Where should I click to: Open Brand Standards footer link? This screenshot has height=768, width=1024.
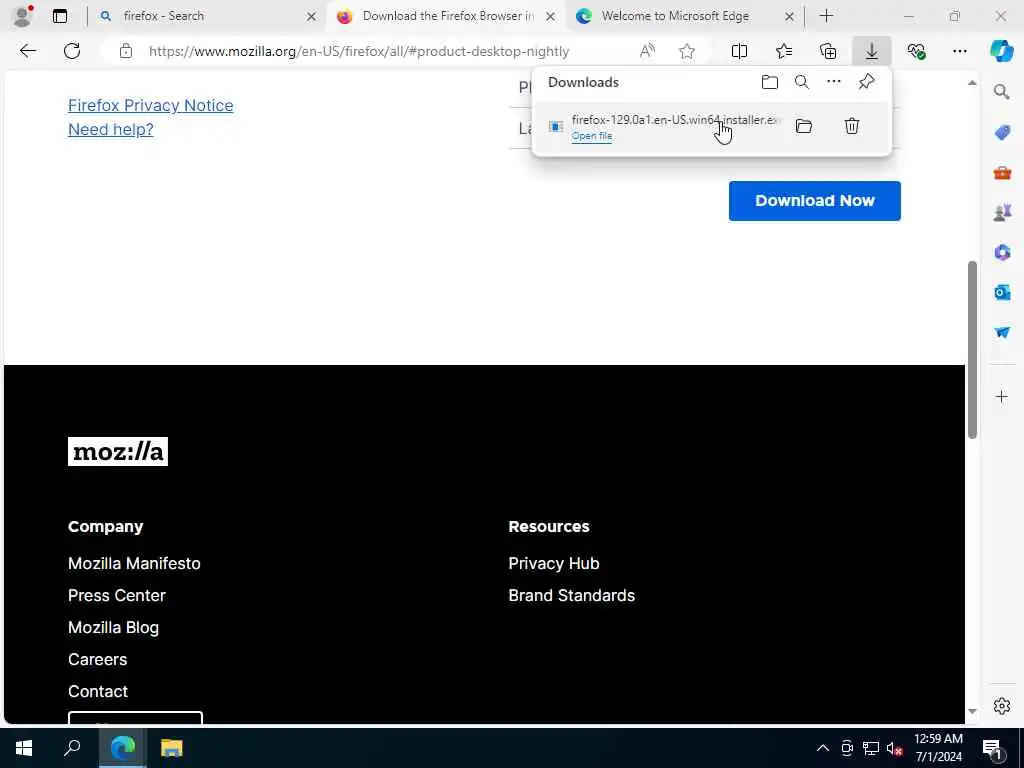[571, 595]
